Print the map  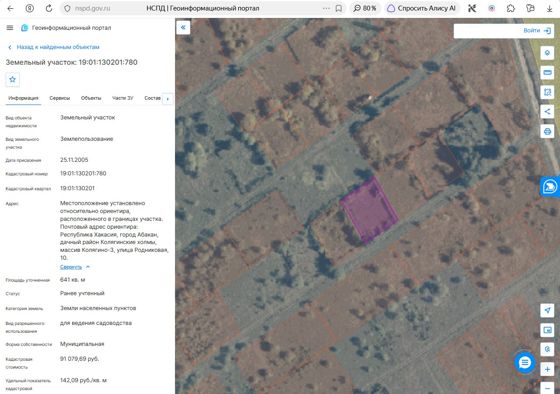click(547, 131)
